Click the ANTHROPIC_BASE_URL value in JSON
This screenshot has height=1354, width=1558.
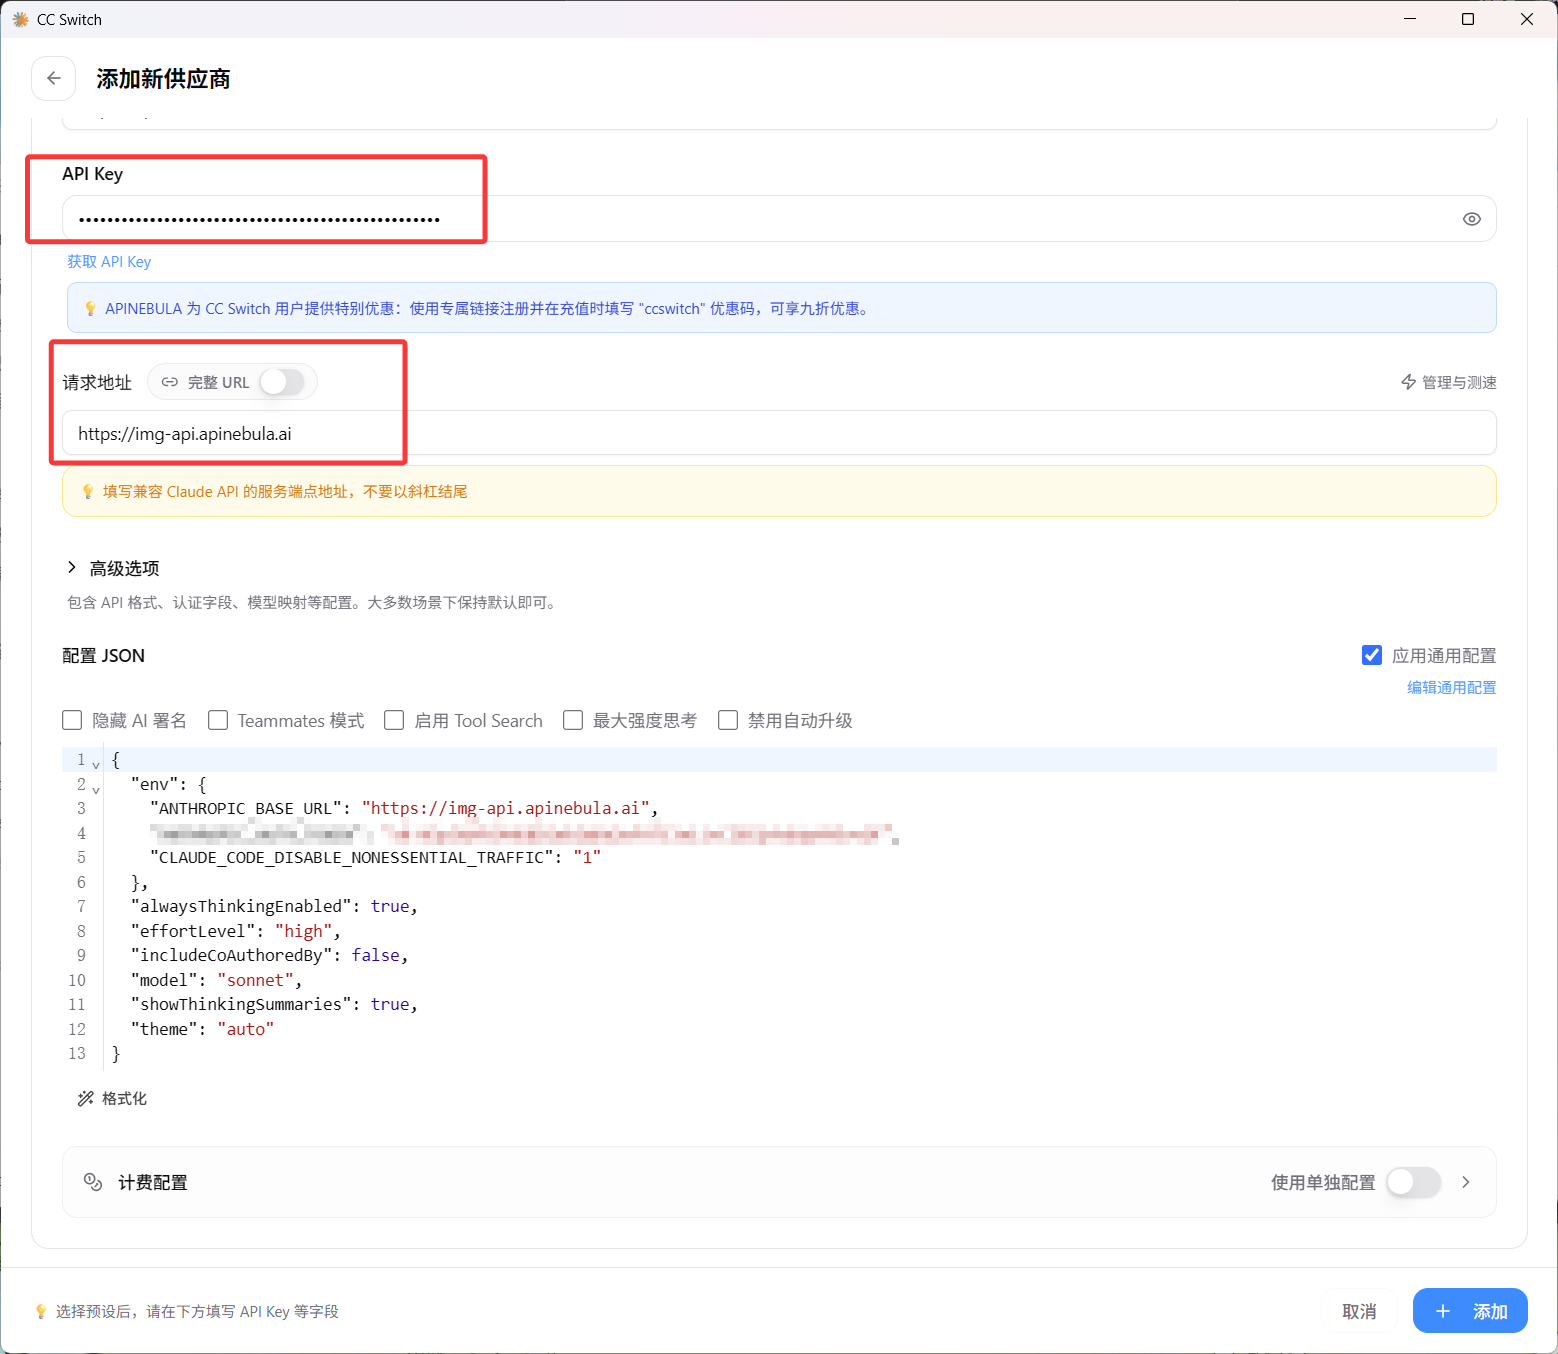[506, 808]
